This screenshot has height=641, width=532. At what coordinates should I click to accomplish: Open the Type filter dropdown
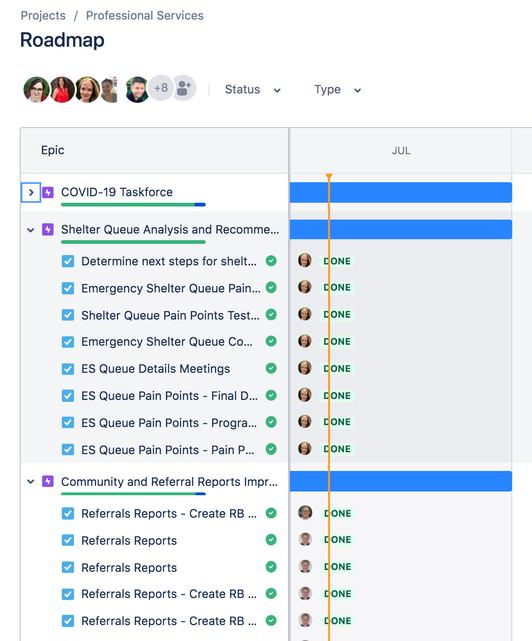pos(338,90)
